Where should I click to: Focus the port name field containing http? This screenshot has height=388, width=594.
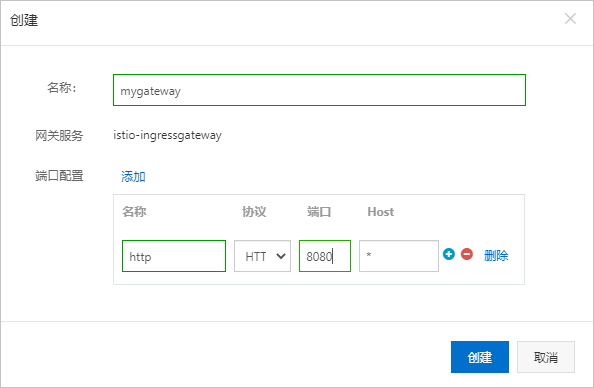pos(174,256)
